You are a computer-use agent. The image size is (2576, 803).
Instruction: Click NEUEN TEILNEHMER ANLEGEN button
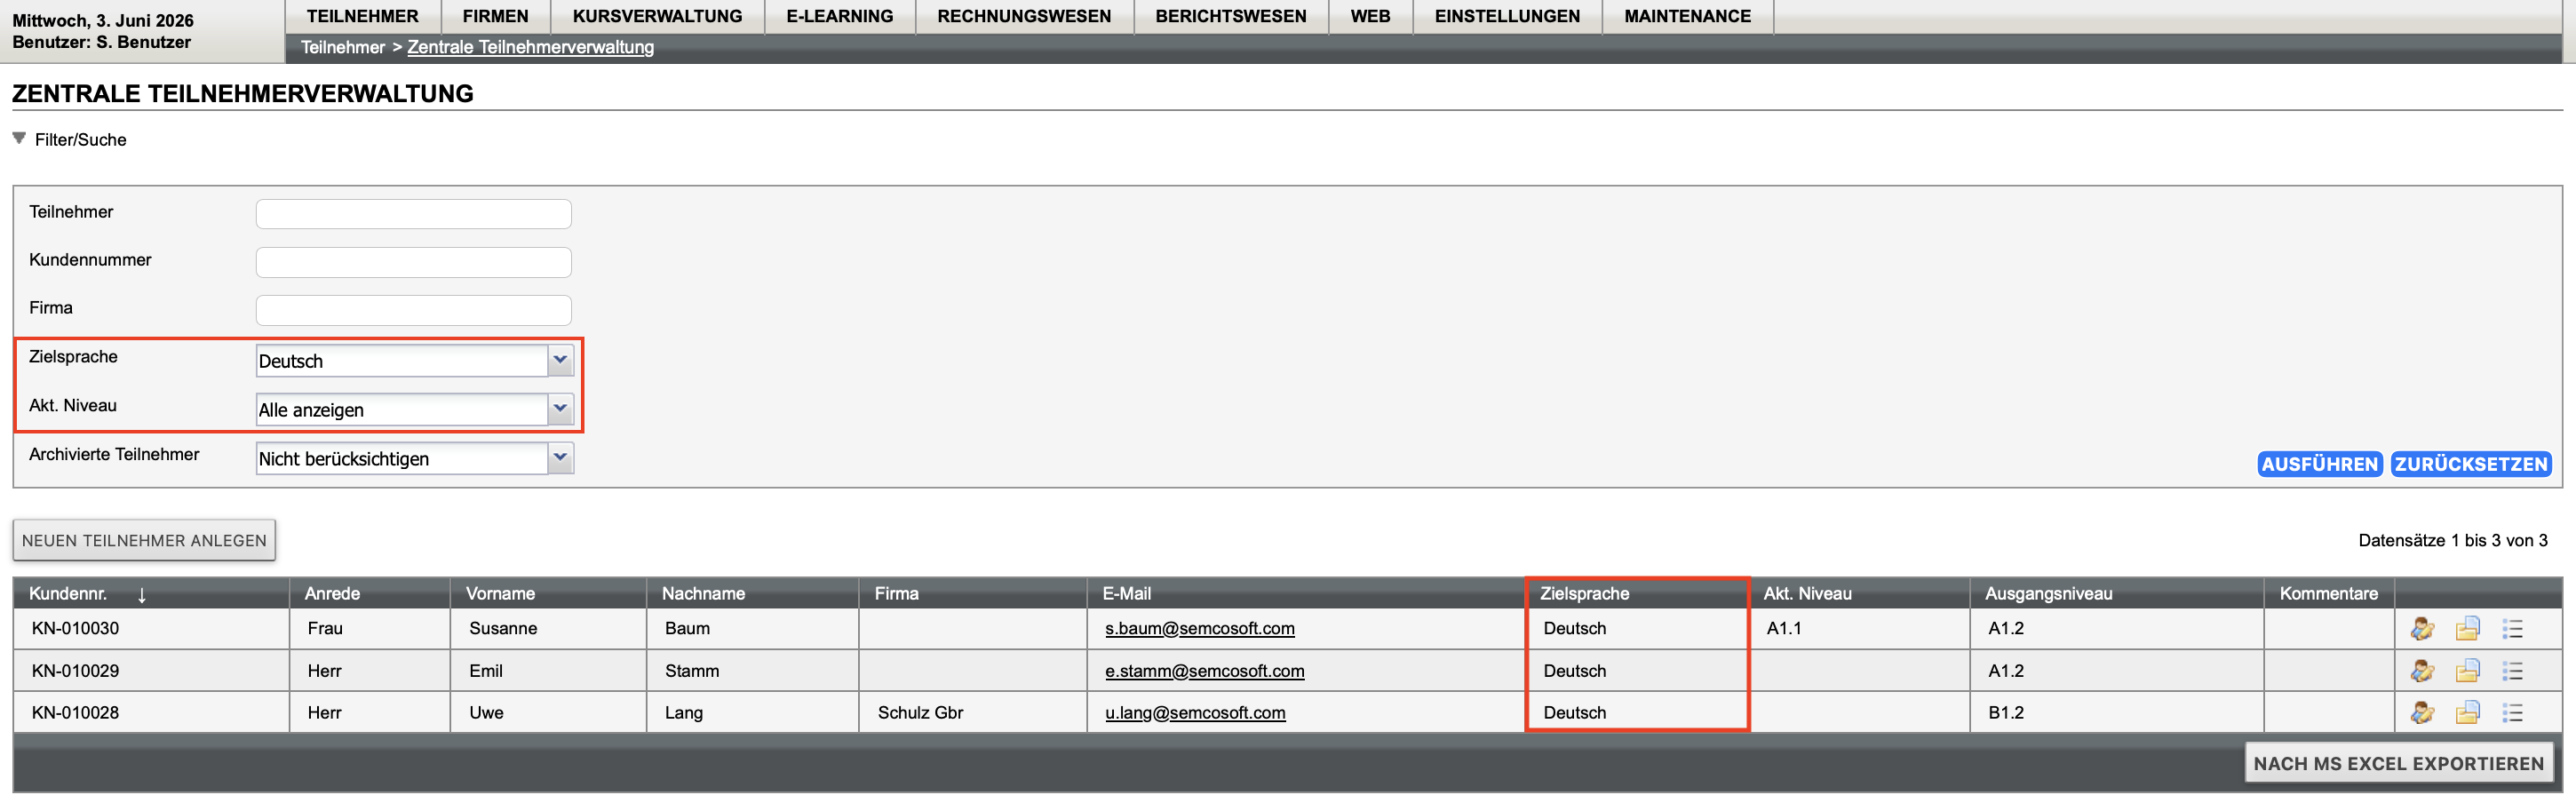point(144,541)
